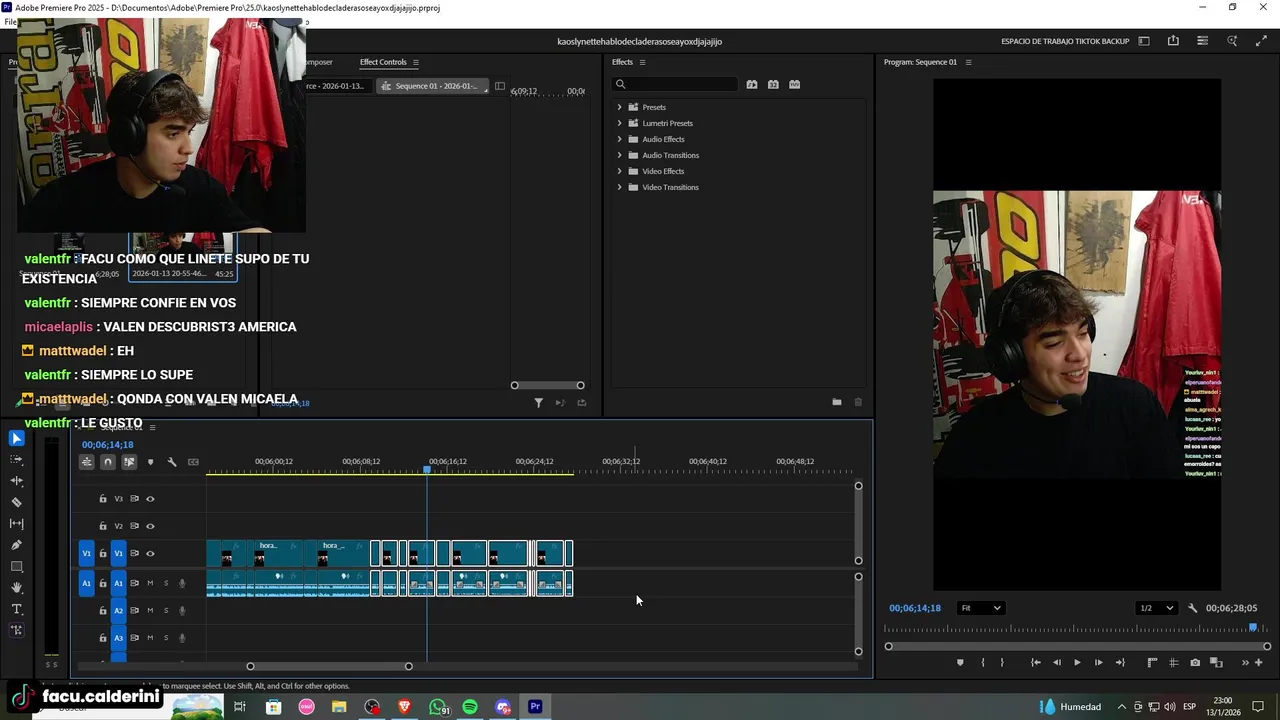The image size is (1280, 720).
Task: Add marker in Program monitor
Action: (x=960, y=662)
